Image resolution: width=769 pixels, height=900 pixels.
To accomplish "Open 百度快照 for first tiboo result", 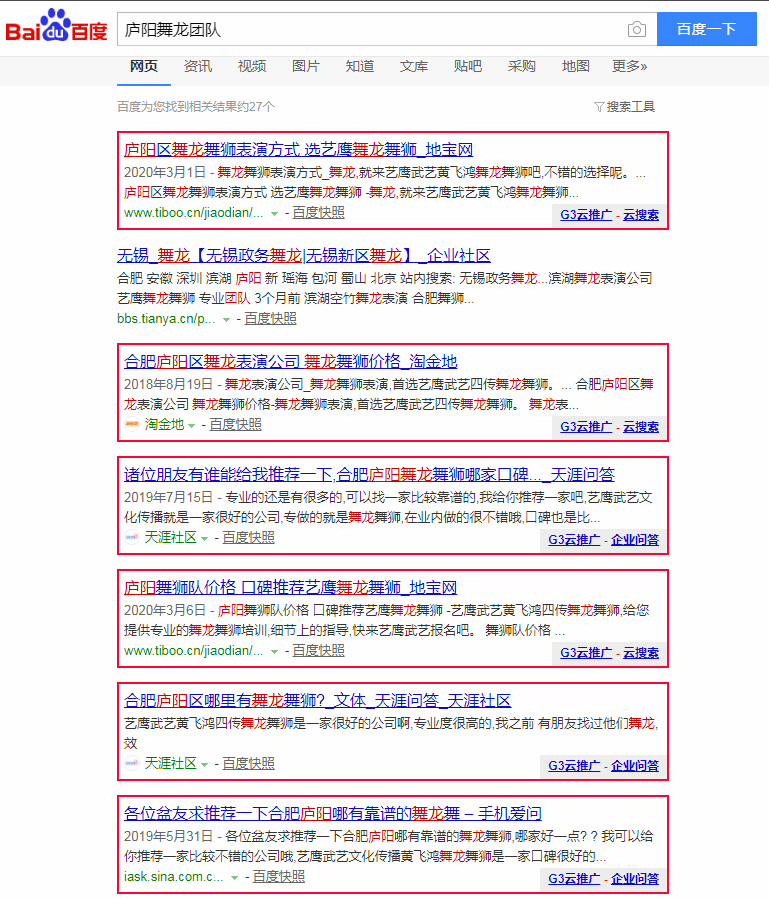I will (319, 213).
